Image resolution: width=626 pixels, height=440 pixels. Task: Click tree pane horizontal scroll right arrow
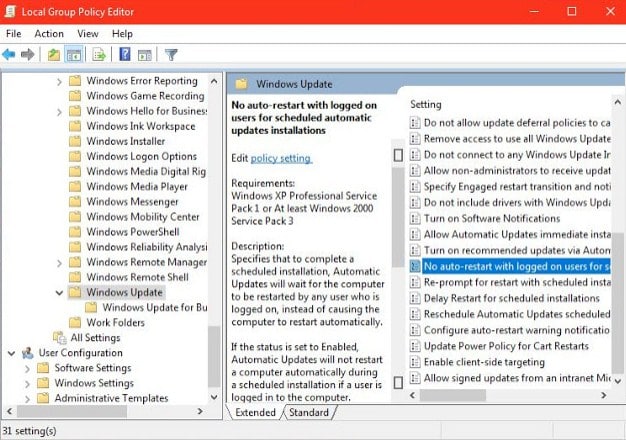[x=200, y=411]
